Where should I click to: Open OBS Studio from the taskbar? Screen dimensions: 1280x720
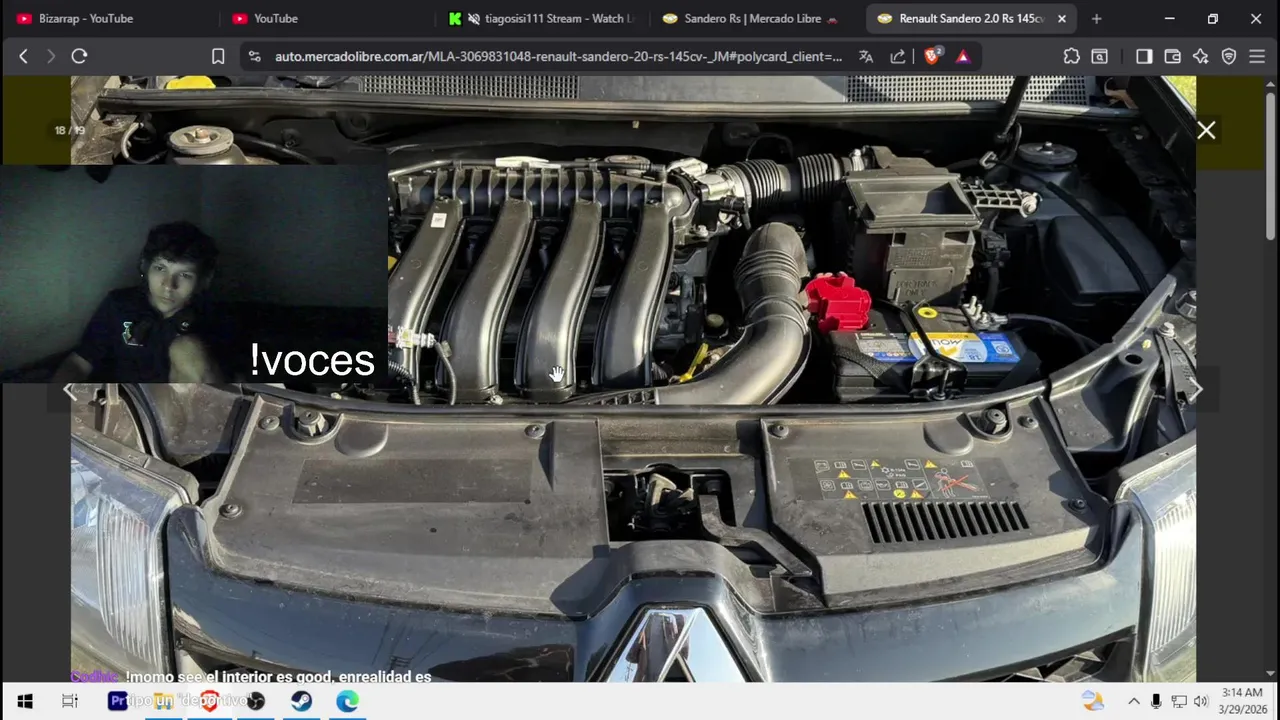point(256,701)
